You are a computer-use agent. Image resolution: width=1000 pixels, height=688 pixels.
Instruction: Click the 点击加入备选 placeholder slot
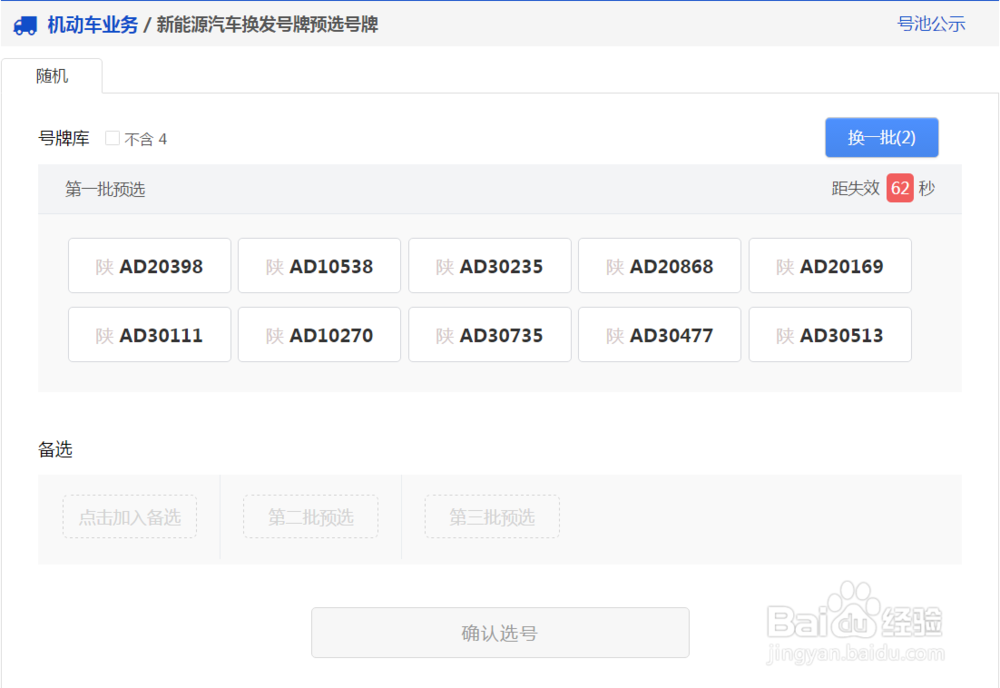(x=129, y=517)
